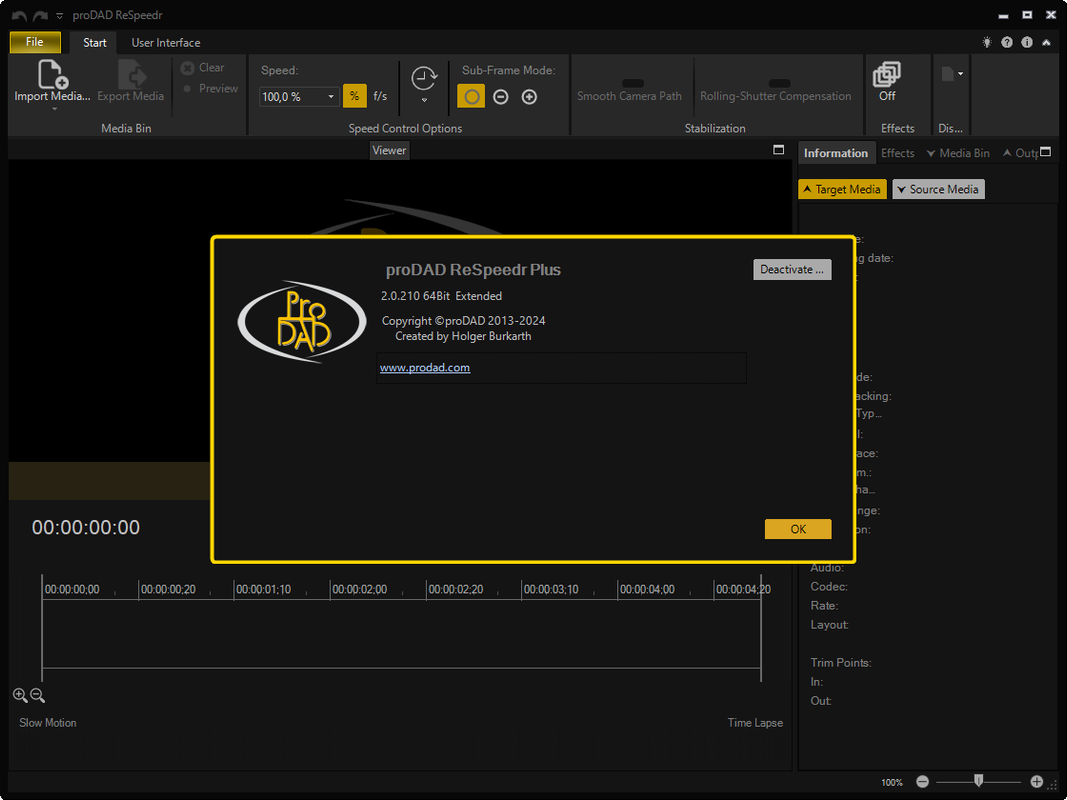Maximize the Viewer panel
Screen dimensions: 1067x800
click(x=778, y=150)
